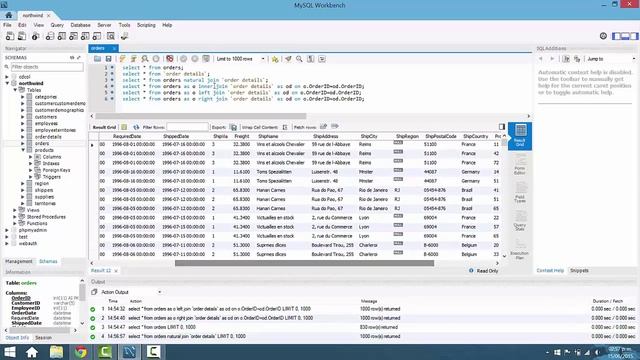Switch to the Management tab
Viewport: 640px width, 360px height.
coord(19,261)
